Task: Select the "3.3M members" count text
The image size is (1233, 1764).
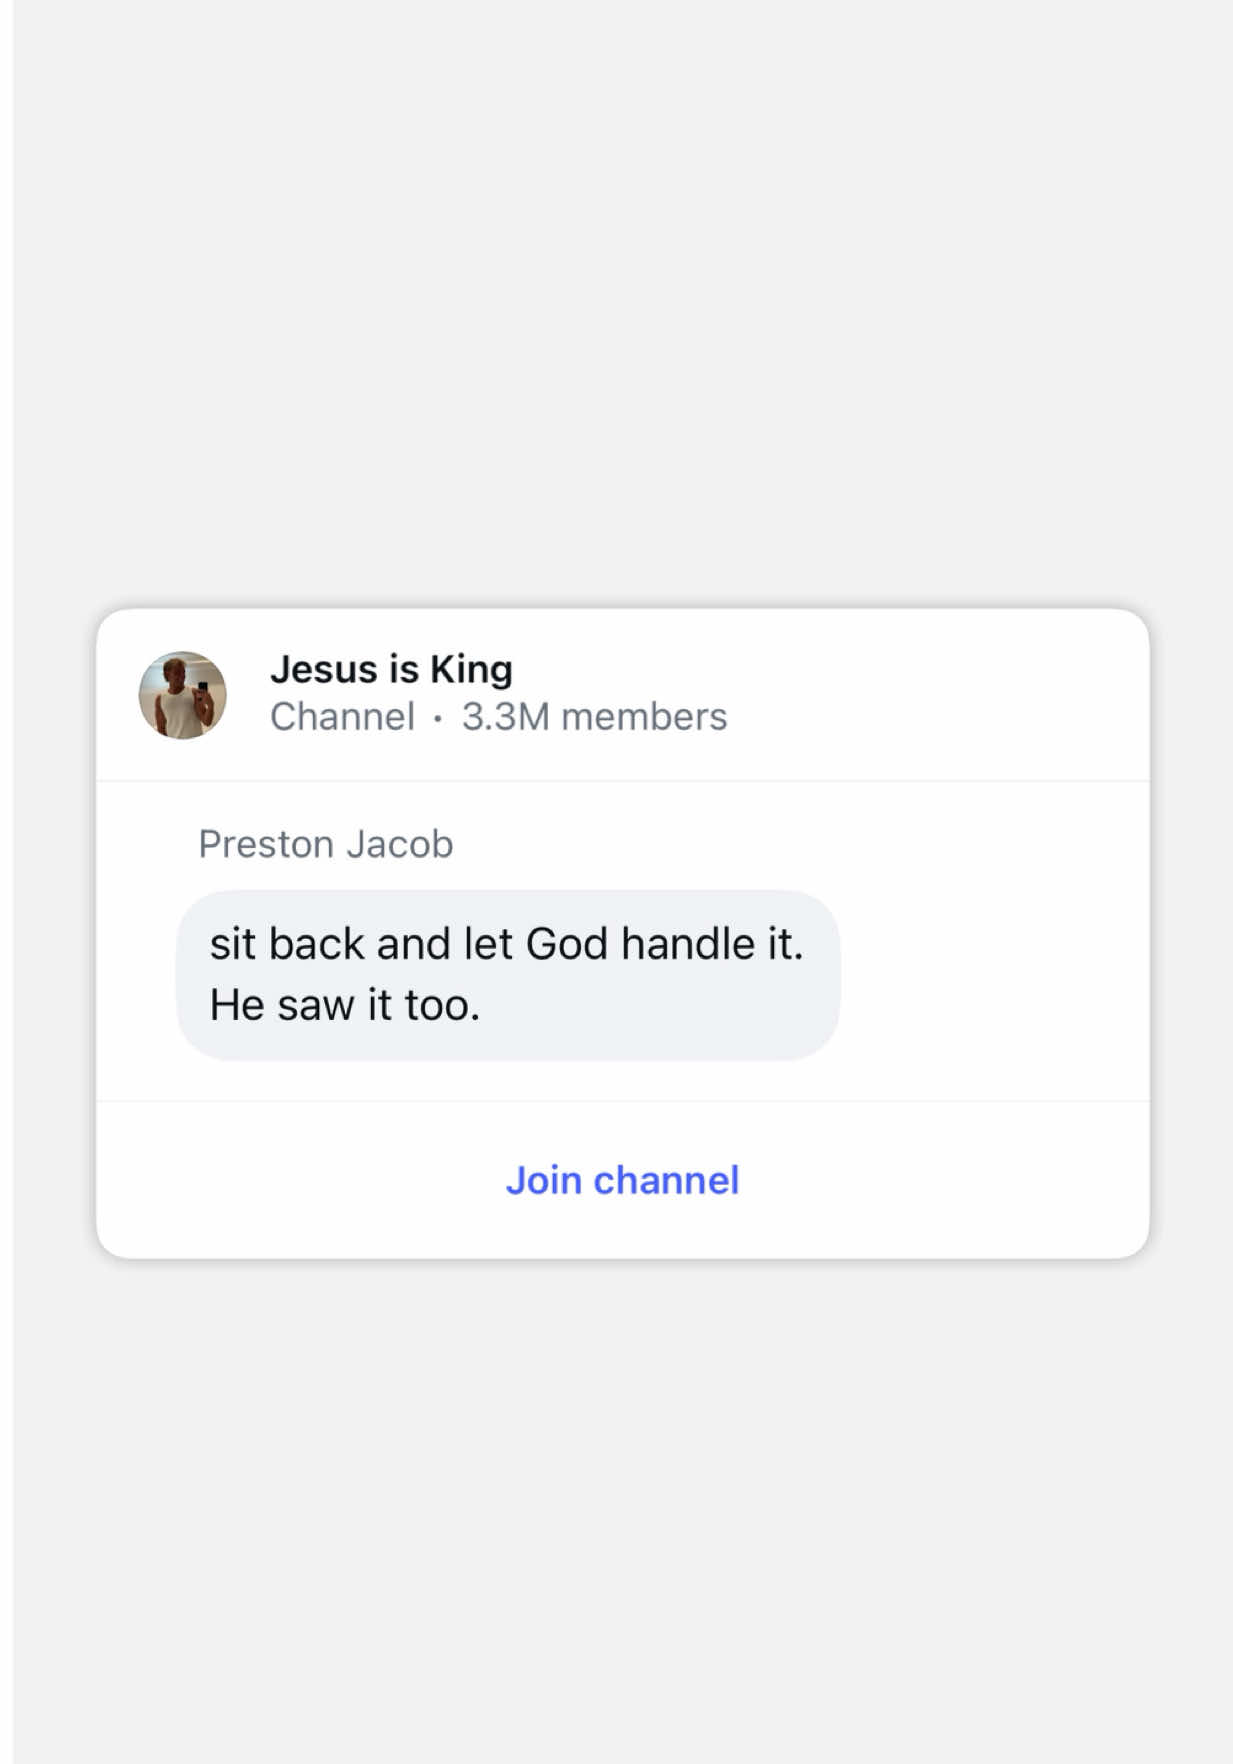Action: [x=594, y=717]
